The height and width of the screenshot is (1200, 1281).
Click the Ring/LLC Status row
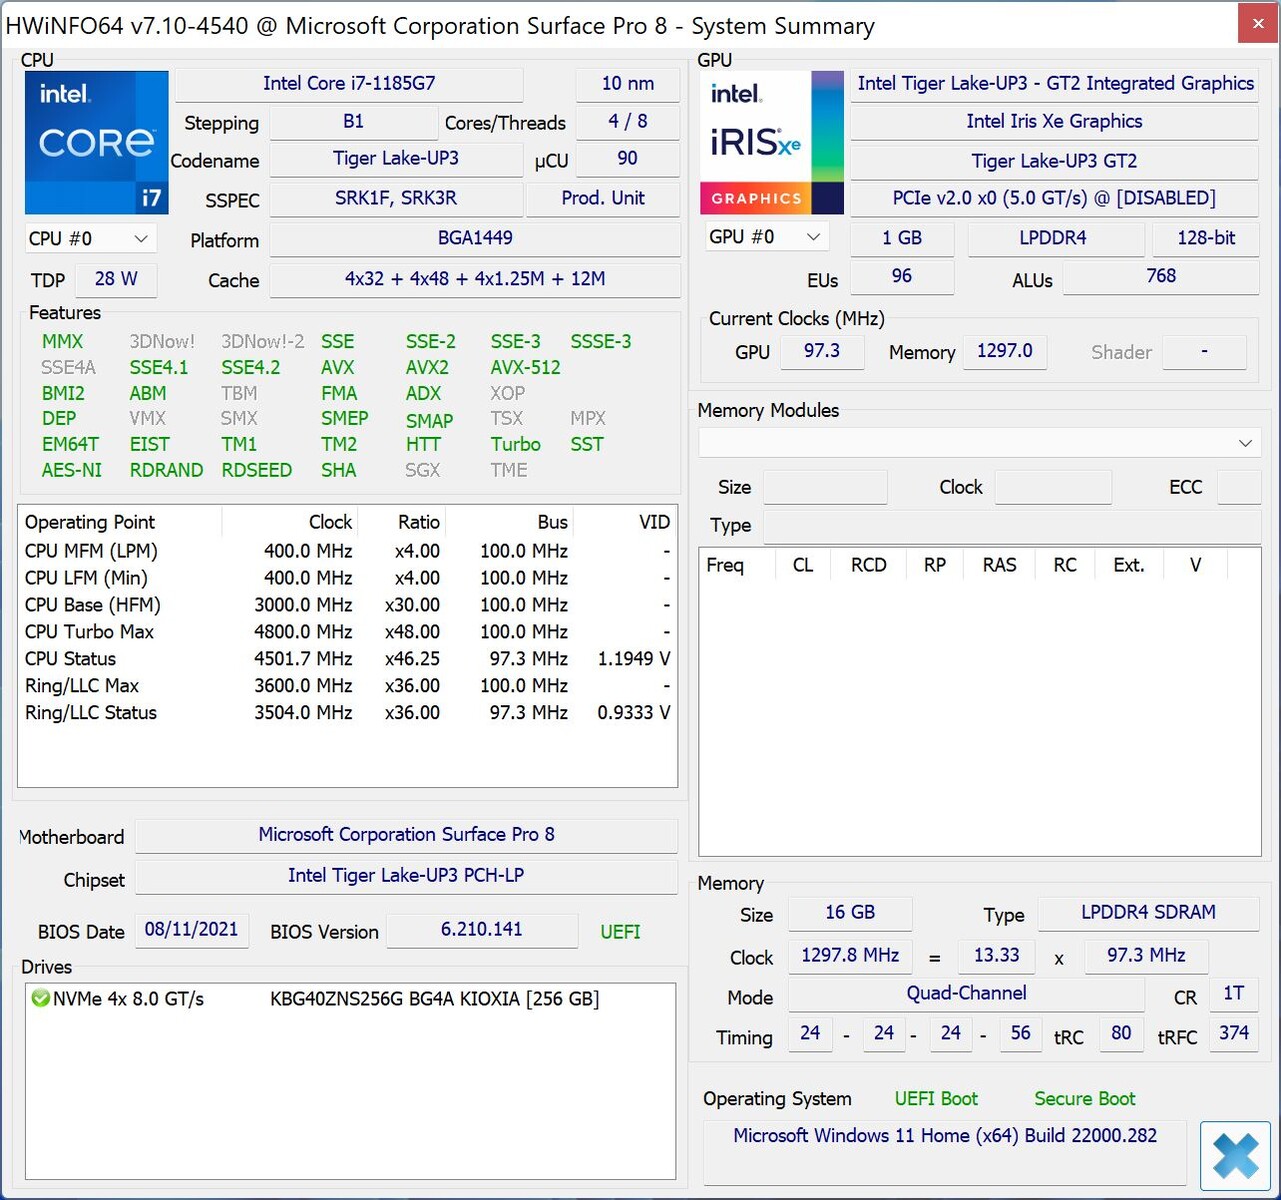coord(91,713)
